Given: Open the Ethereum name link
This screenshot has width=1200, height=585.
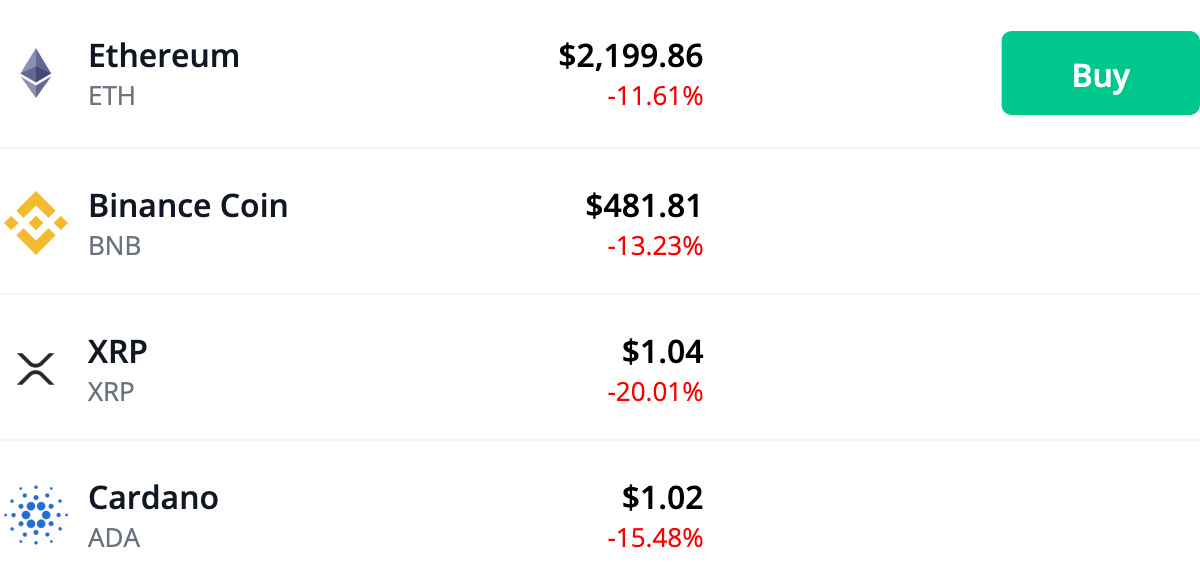Looking at the screenshot, I should [x=164, y=56].
